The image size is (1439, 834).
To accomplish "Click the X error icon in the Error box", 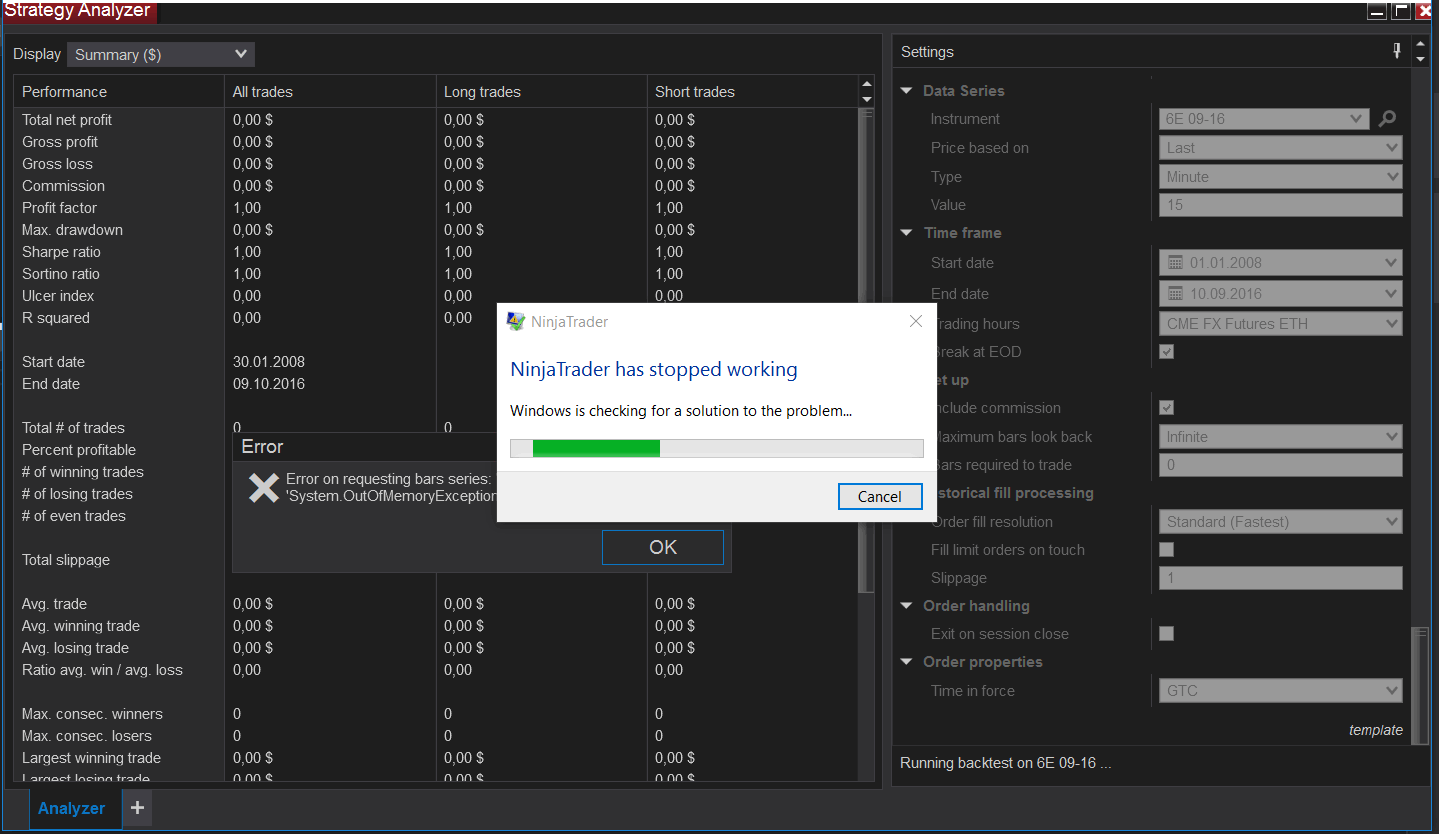I will [263, 487].
